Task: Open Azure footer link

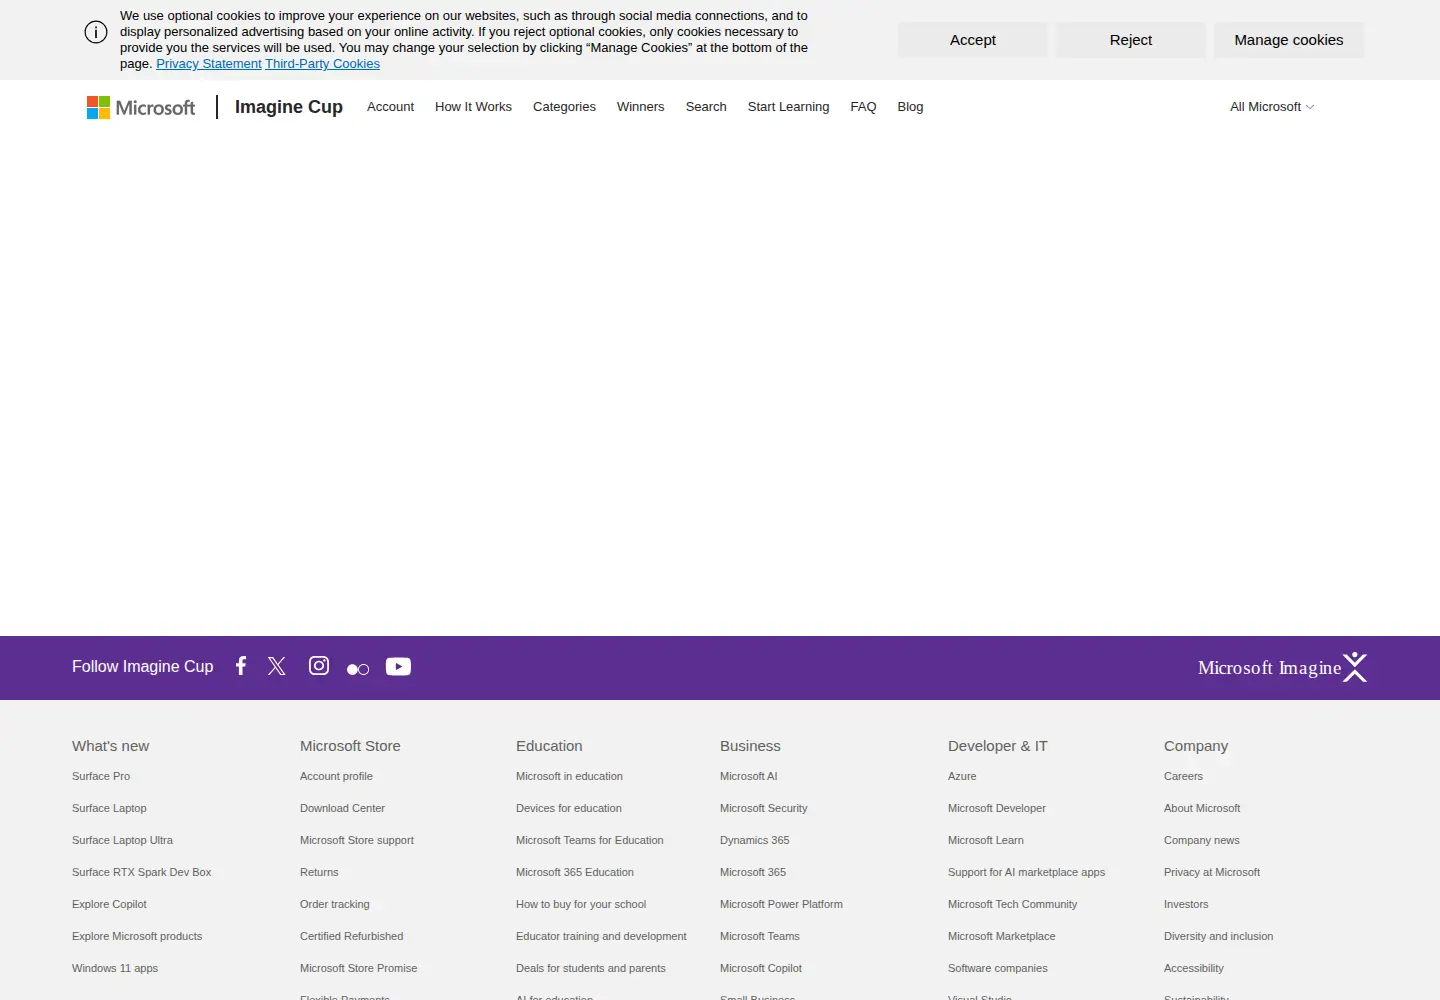Action: (962, 776)
